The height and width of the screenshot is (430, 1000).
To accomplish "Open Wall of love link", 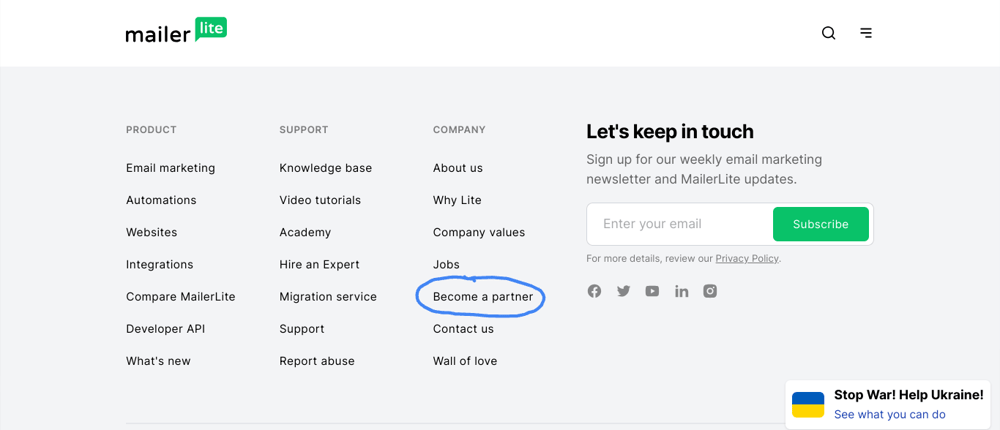I will (x=465, y=361).
